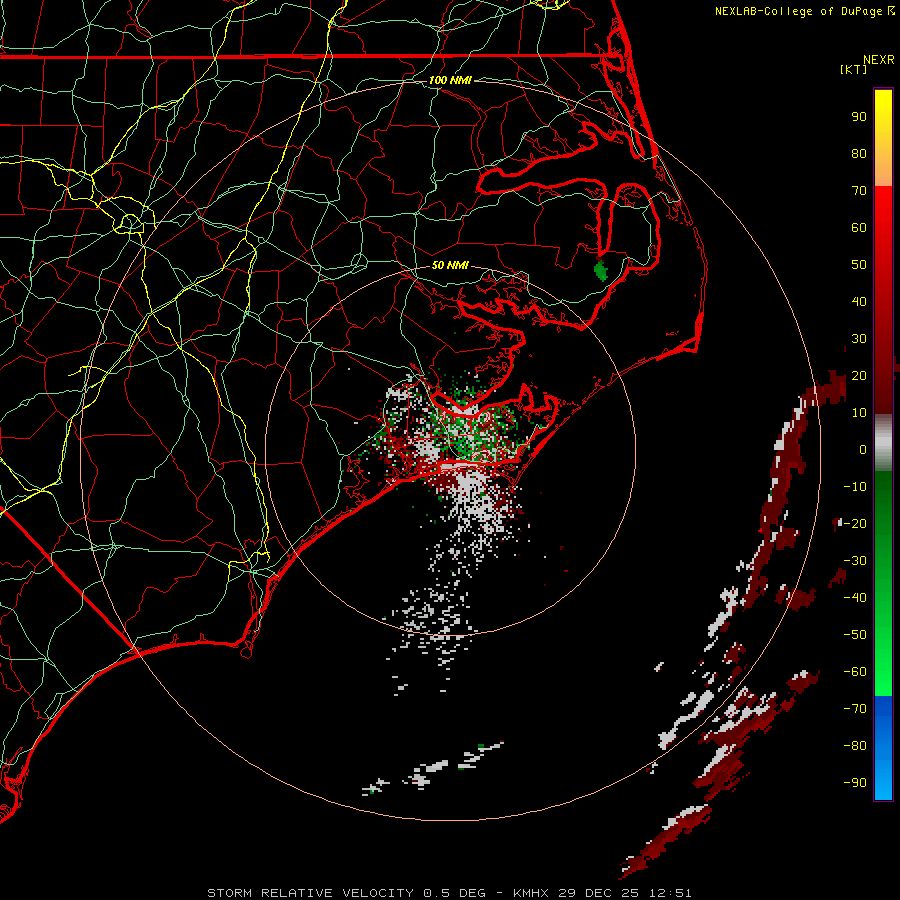
Task: Click the -20 knot scale value
Action: point(855,523)
